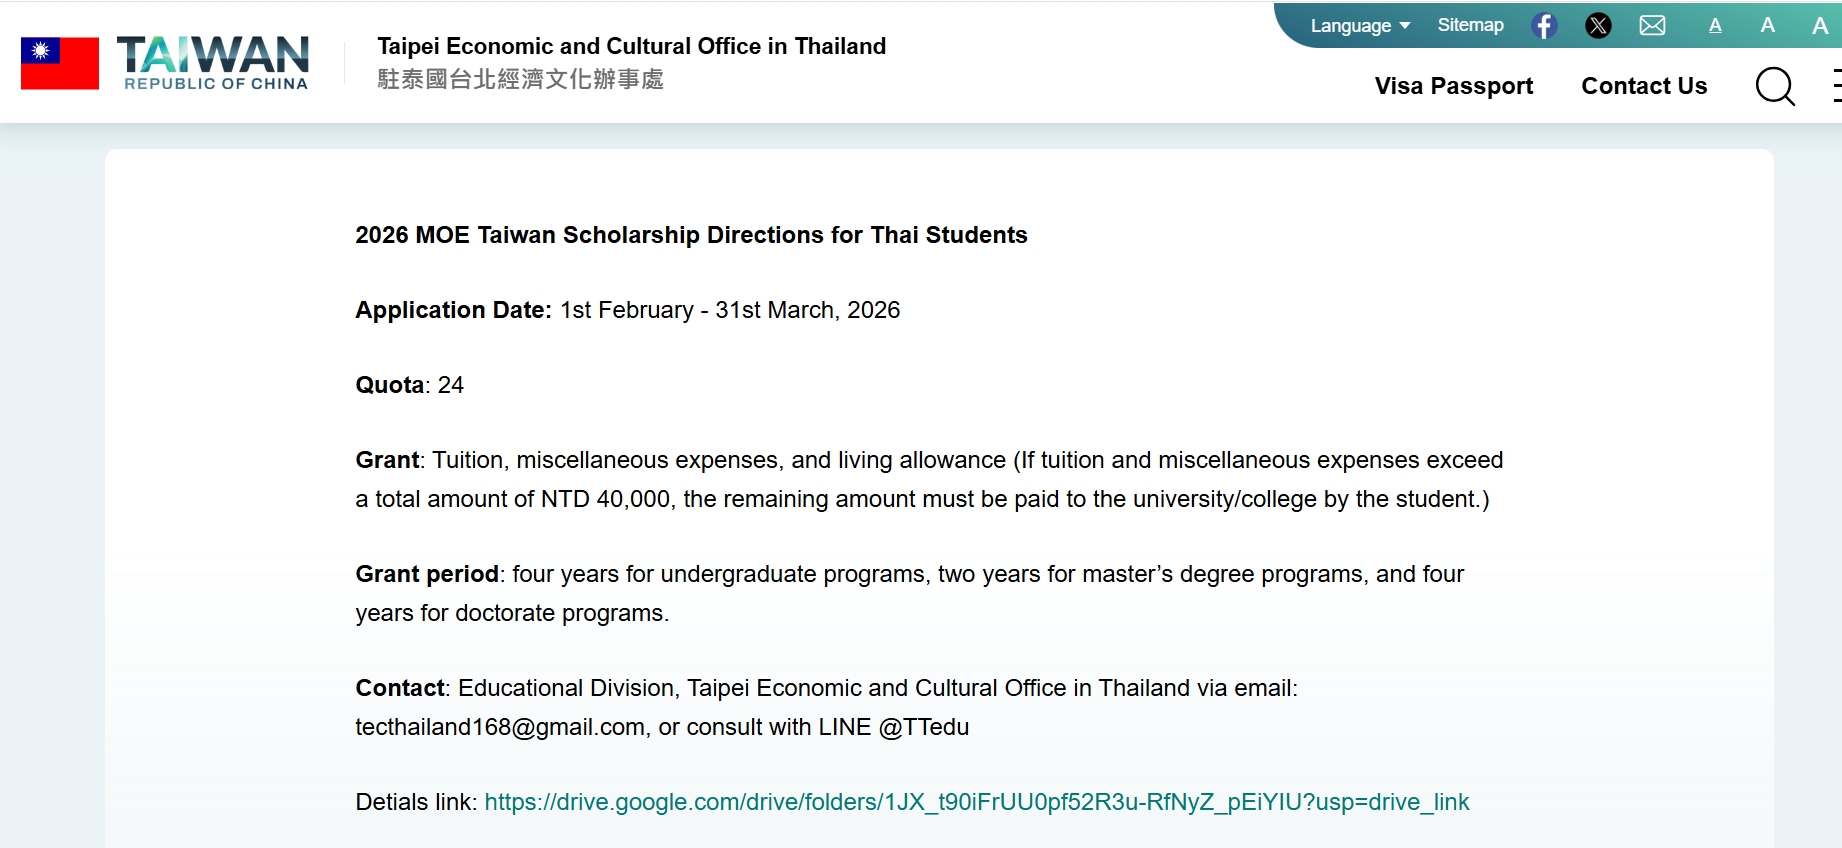Viewport: 1842px width, 848px height.
Task: Open the office's Facebook page
Action: [1544, 26]
